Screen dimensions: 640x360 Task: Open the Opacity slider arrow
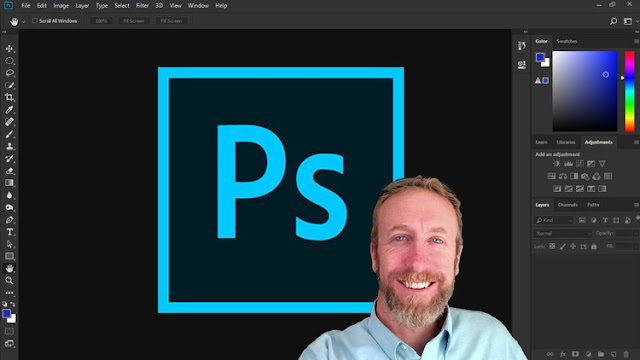(x=636, y=233)
